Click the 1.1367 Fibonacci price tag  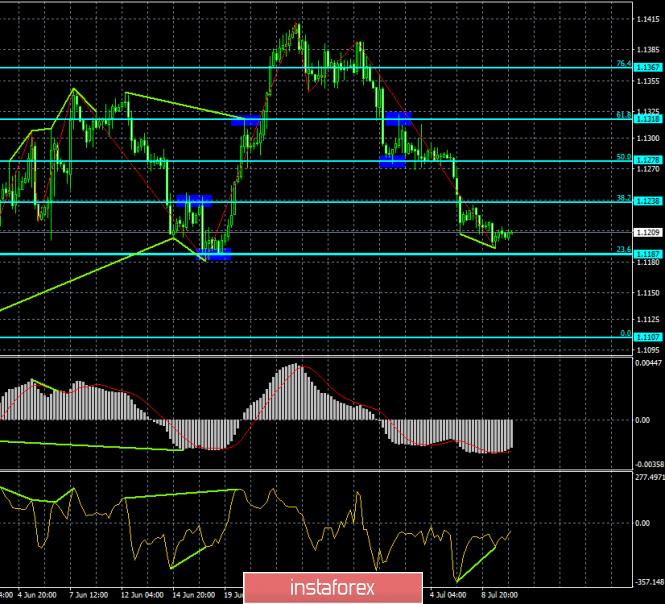(648, 68)
